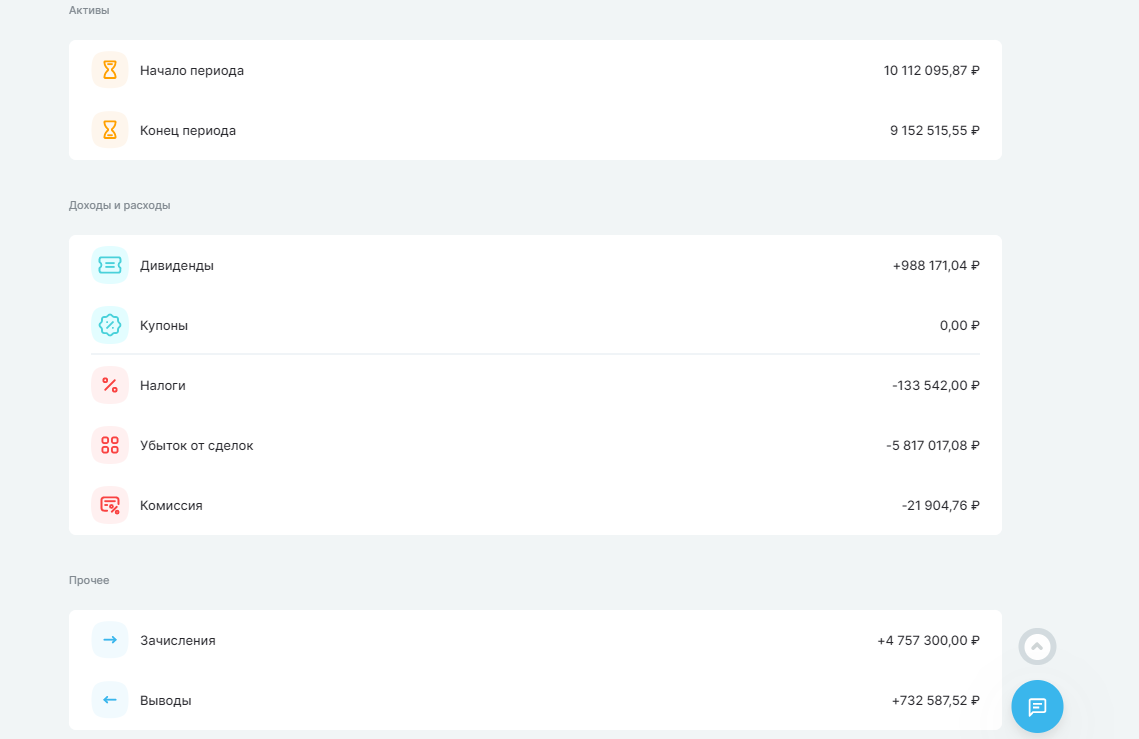
Task: Select the Дивиденды ticket icon
Action: [110, 265]
